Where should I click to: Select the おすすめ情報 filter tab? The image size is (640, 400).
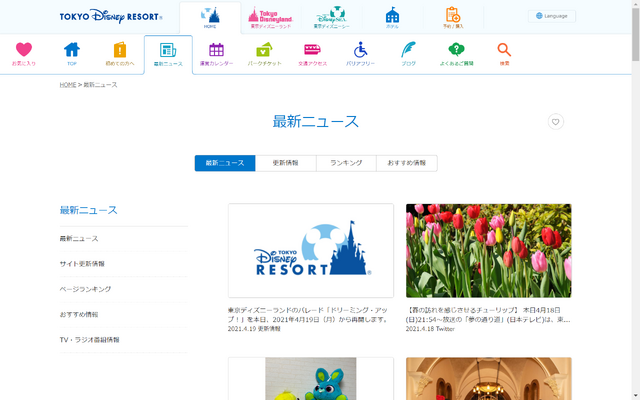[407, 163]
